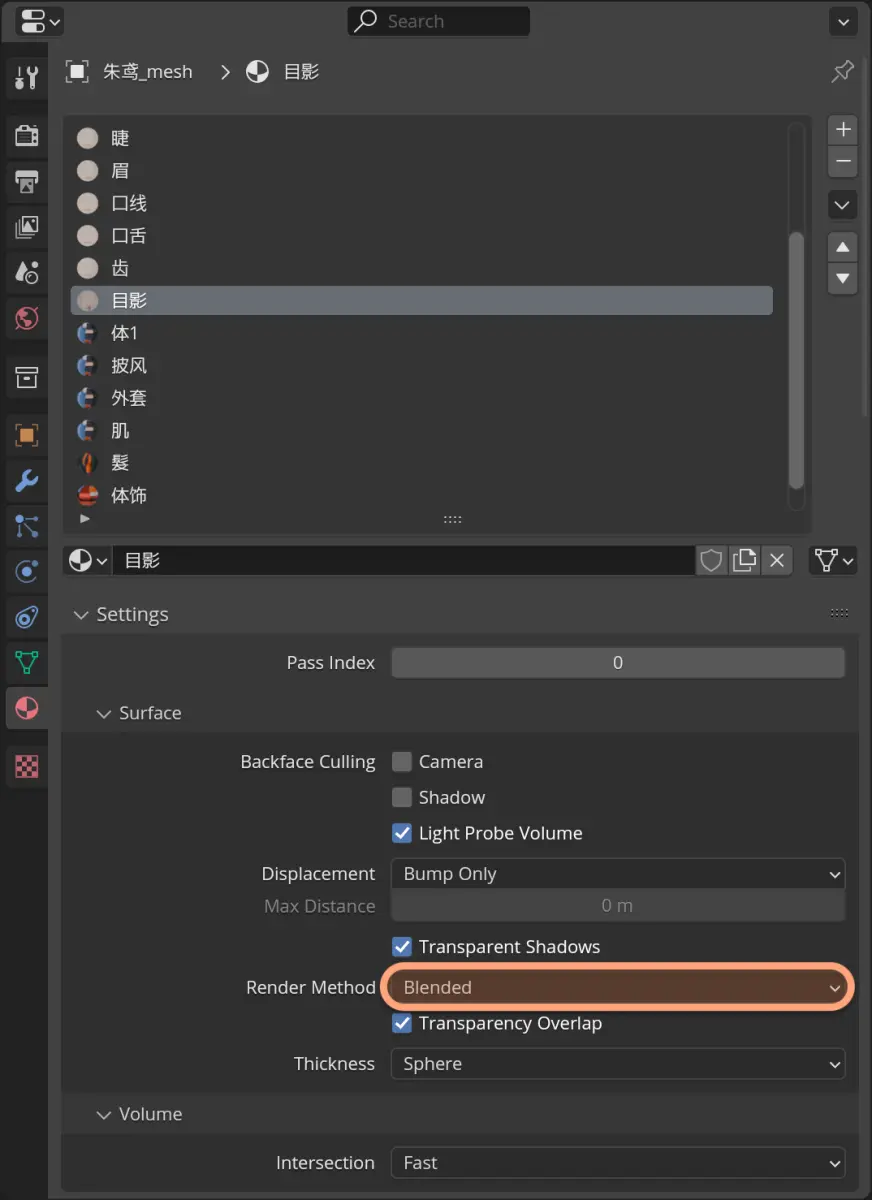Add a material slot with plus button
Viewport: 872px width, 1200px height.
point(843,130)
